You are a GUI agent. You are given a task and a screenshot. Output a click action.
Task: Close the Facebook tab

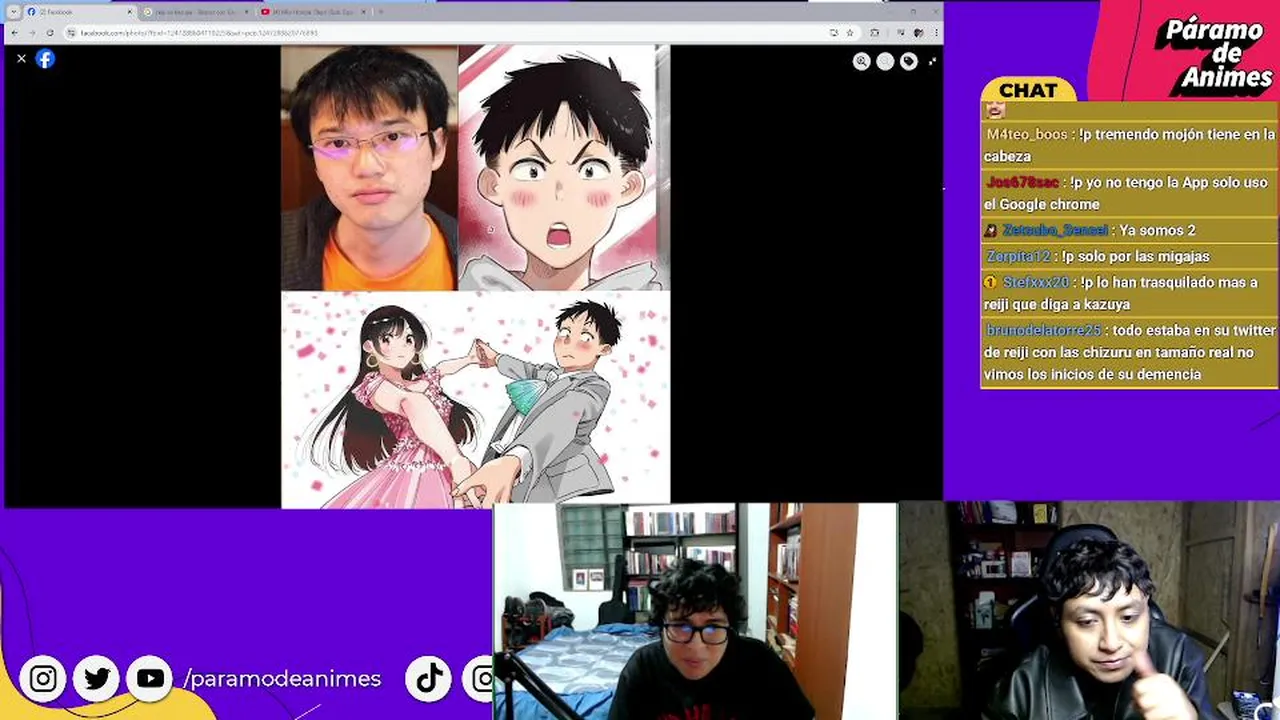[x=129, y=12]
